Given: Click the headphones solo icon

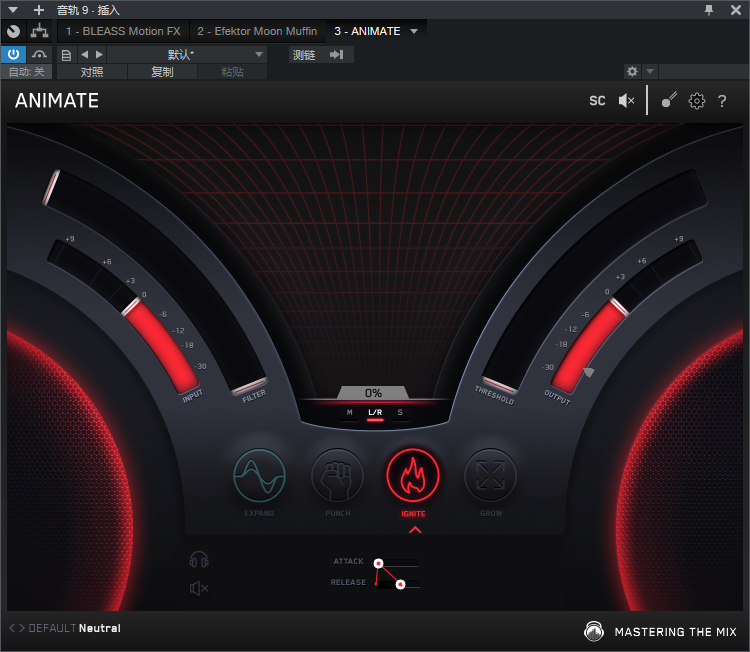Looking at the screenshot, I should tap(199, 560).
